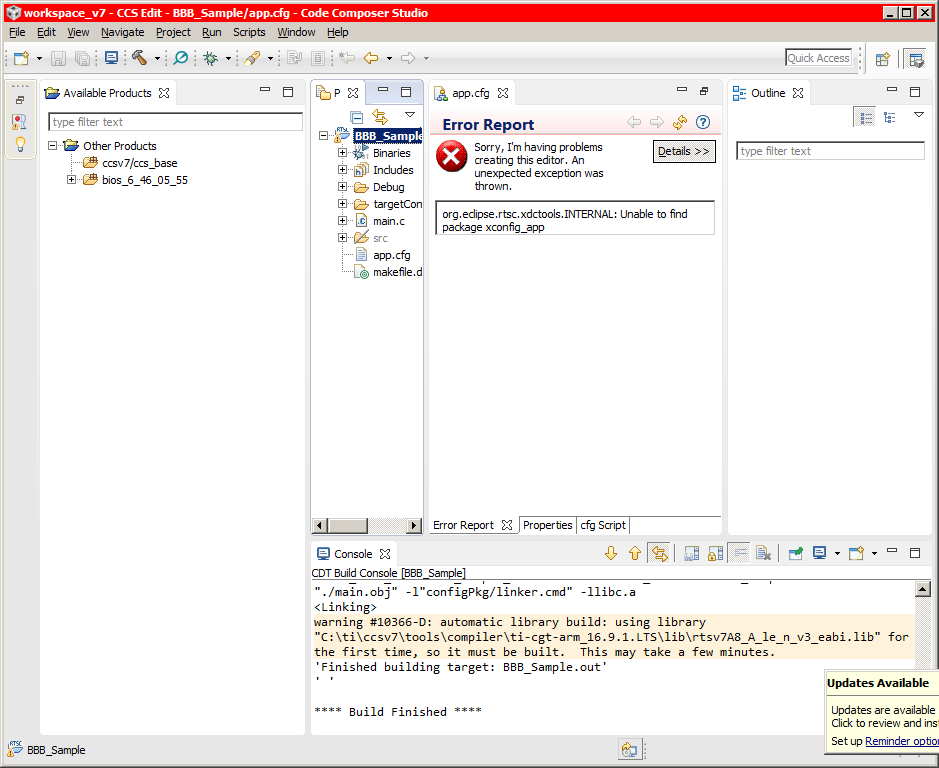The height and width of the screenshot is (768, 939).
Task: Click the refresh icon in Error Report
Action: pyautogui.click(x=680, y=122)
